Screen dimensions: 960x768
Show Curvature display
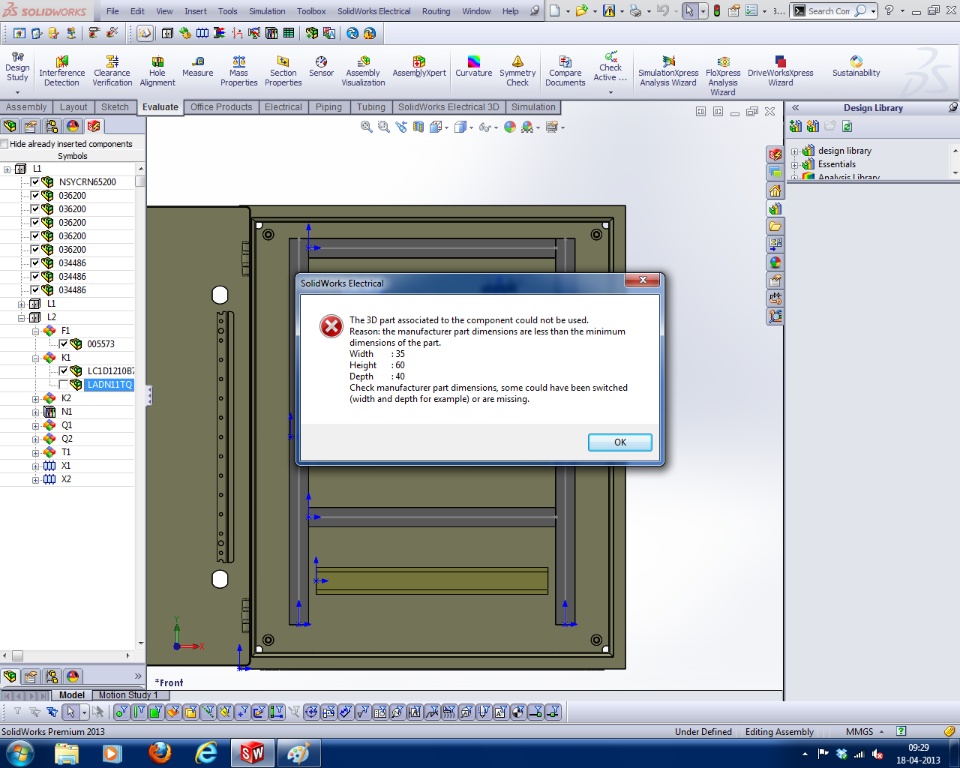(473, 66)
